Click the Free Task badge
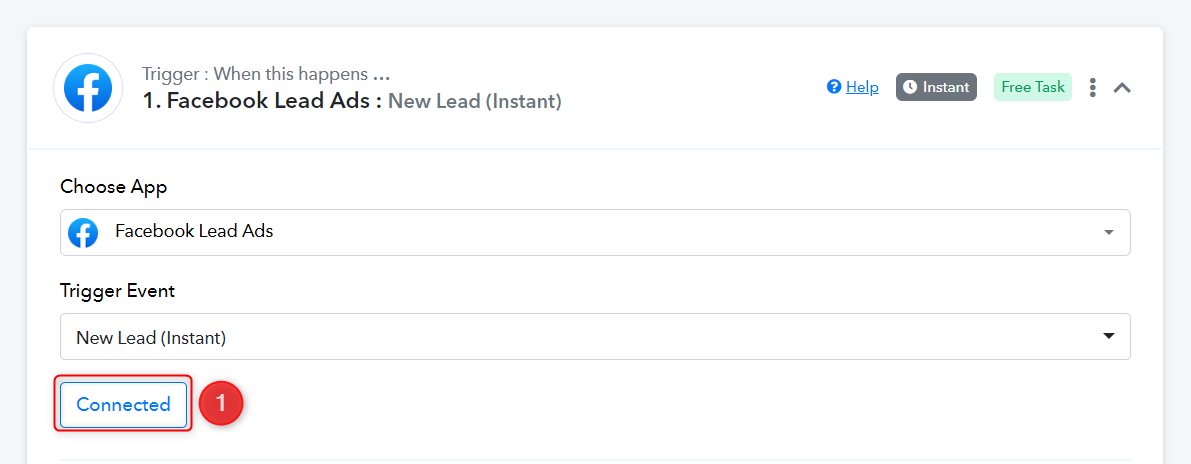Screen dimensions: 1191x464 1033,87
